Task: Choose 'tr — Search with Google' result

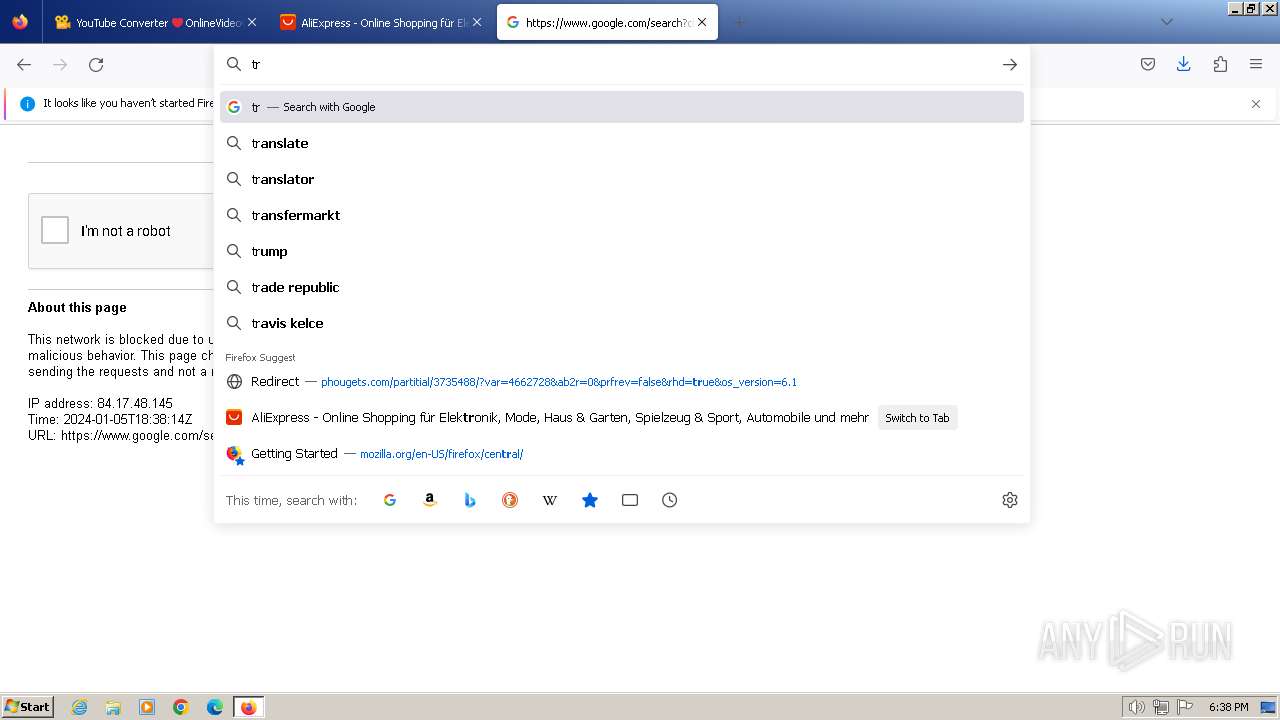Action: (622, 107)
